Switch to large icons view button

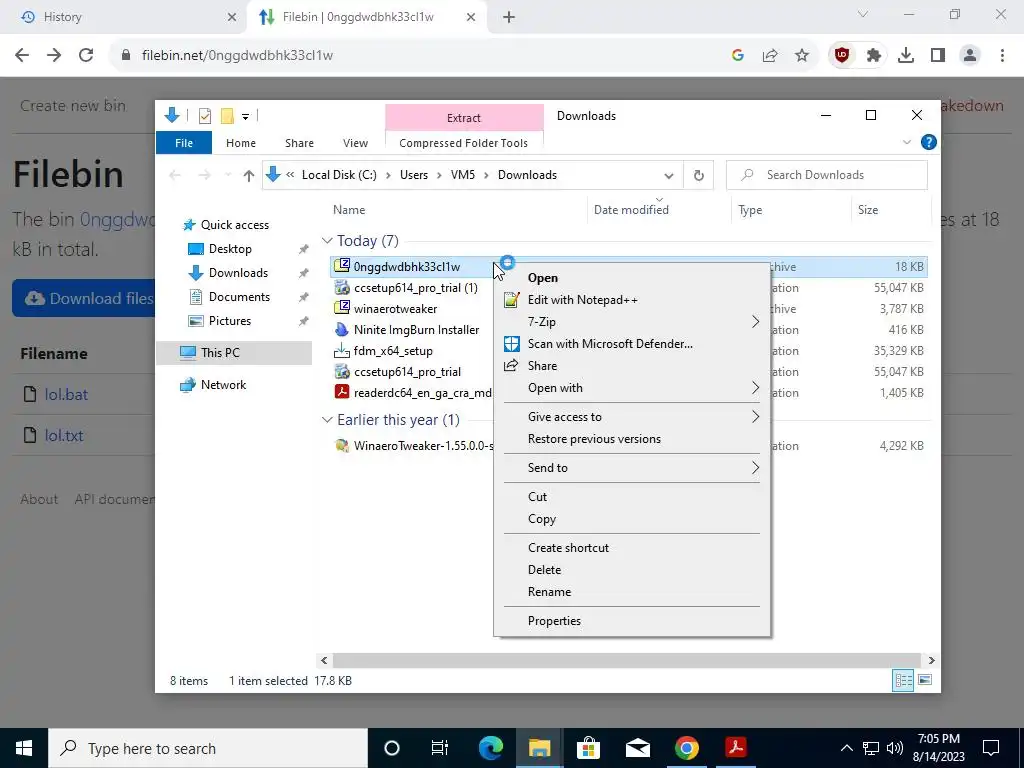point(925,680)
